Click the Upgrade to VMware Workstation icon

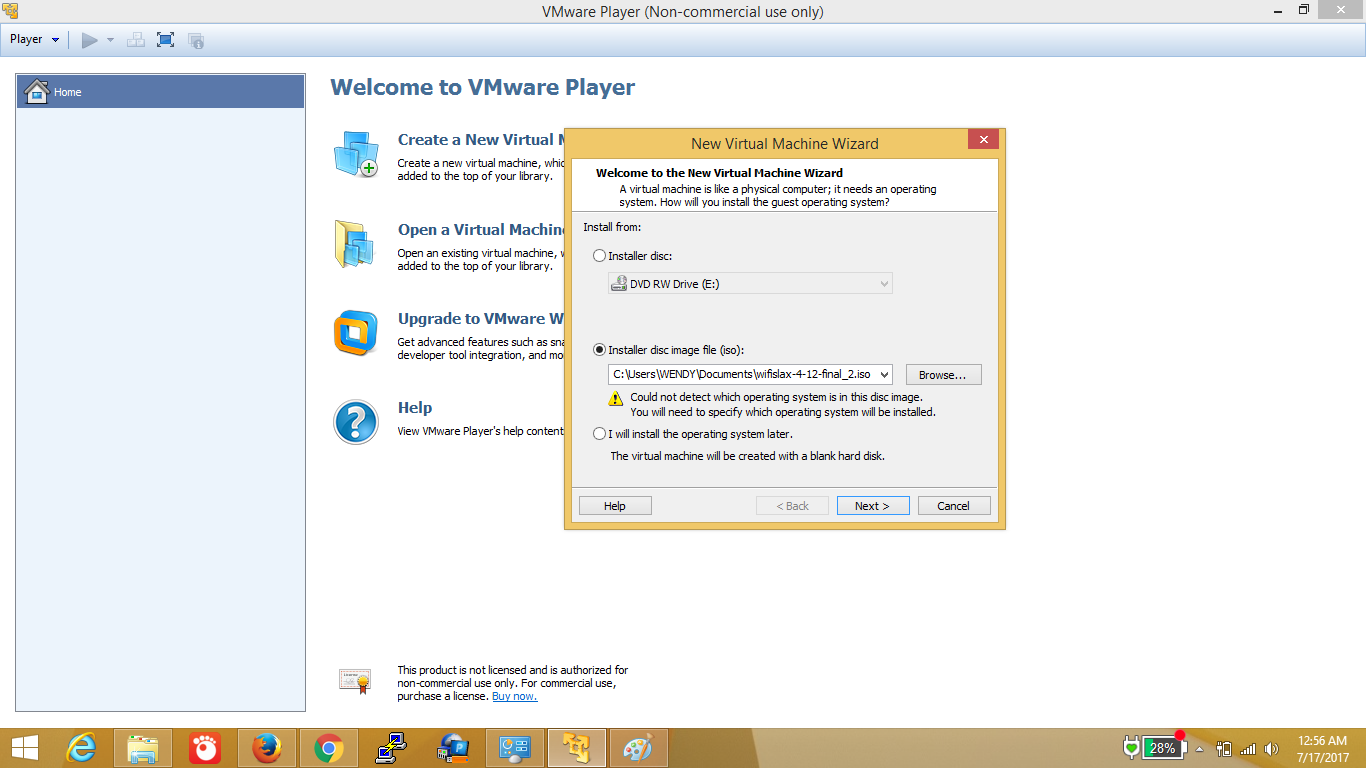coord(356,334)
